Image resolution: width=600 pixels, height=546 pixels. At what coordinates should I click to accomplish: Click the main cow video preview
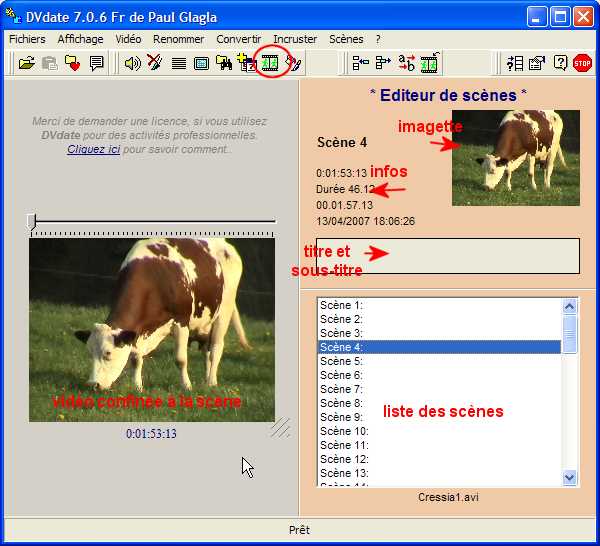click(x=152, y=330)
